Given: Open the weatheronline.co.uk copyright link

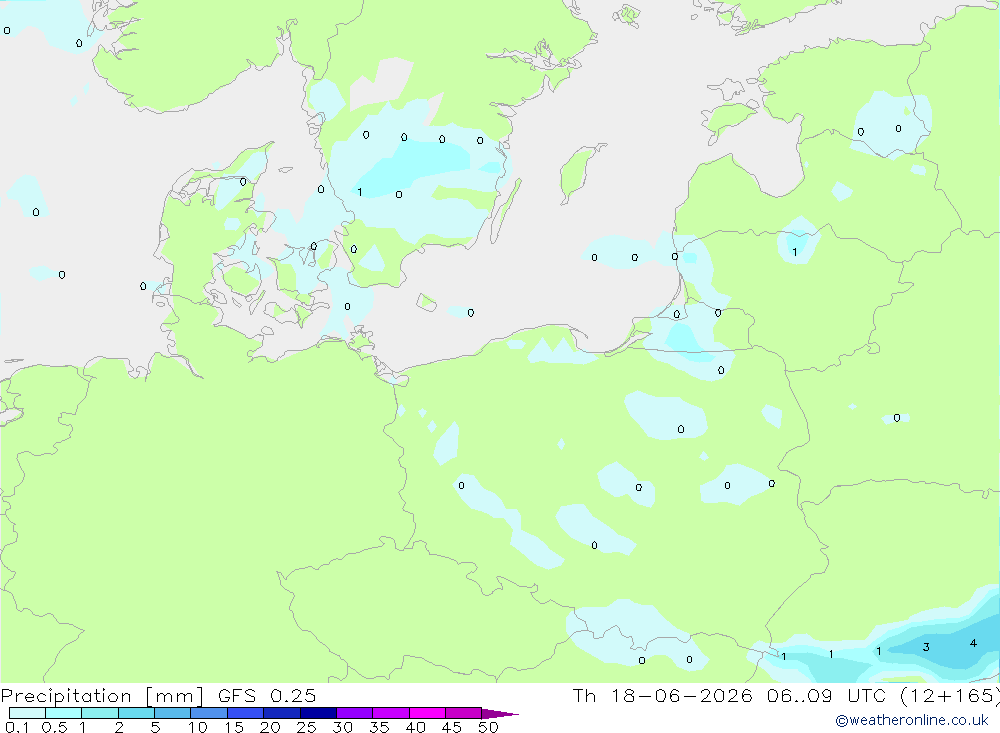Looking at the screenshot, I should 912,720.
